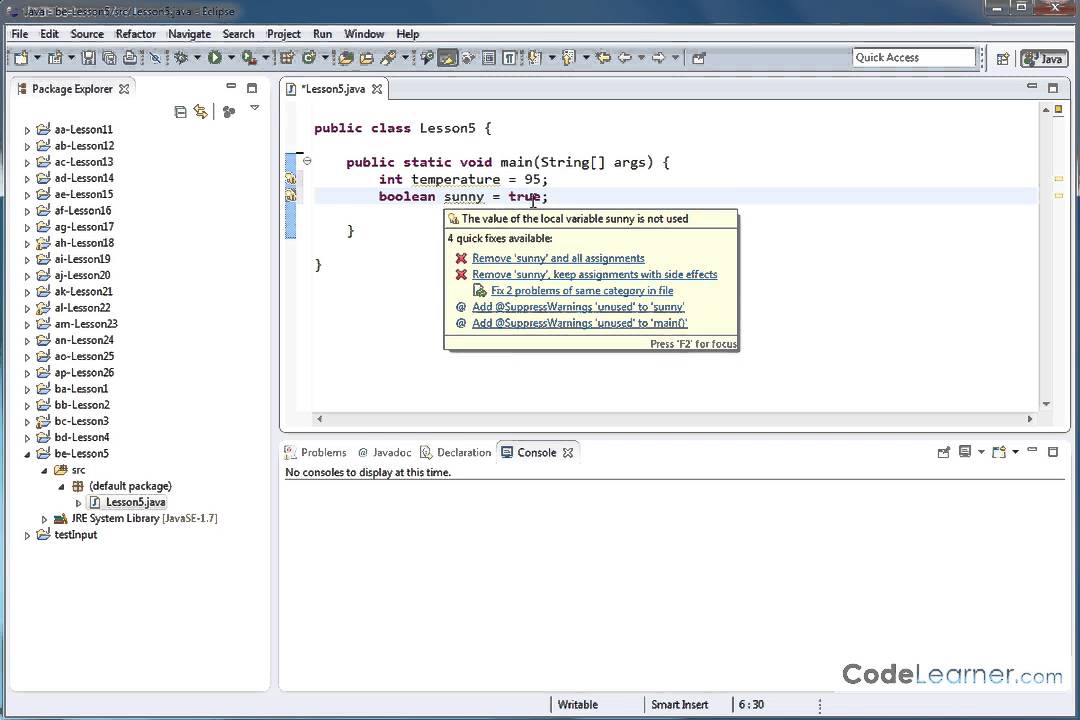Screen dimensions: 1080x720
Task: Open the Source menu
Action: [87, 34]
